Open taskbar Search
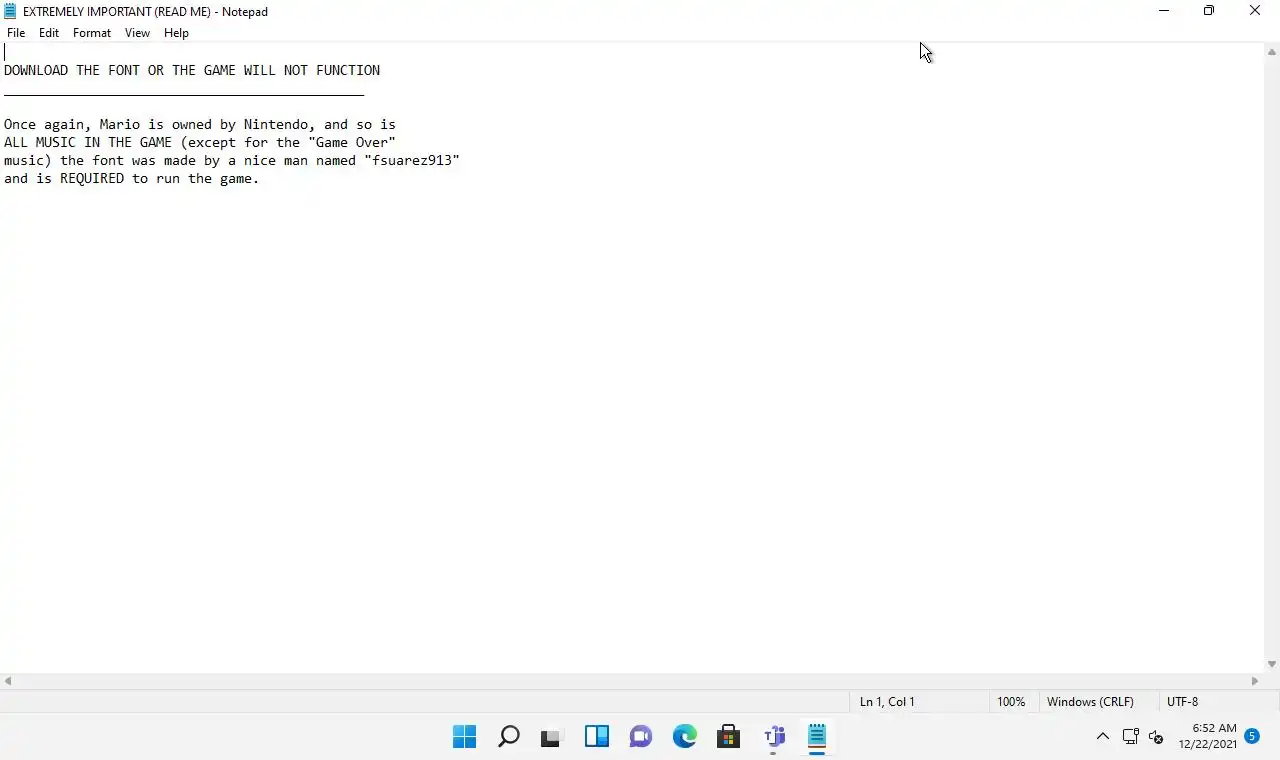 509,737
